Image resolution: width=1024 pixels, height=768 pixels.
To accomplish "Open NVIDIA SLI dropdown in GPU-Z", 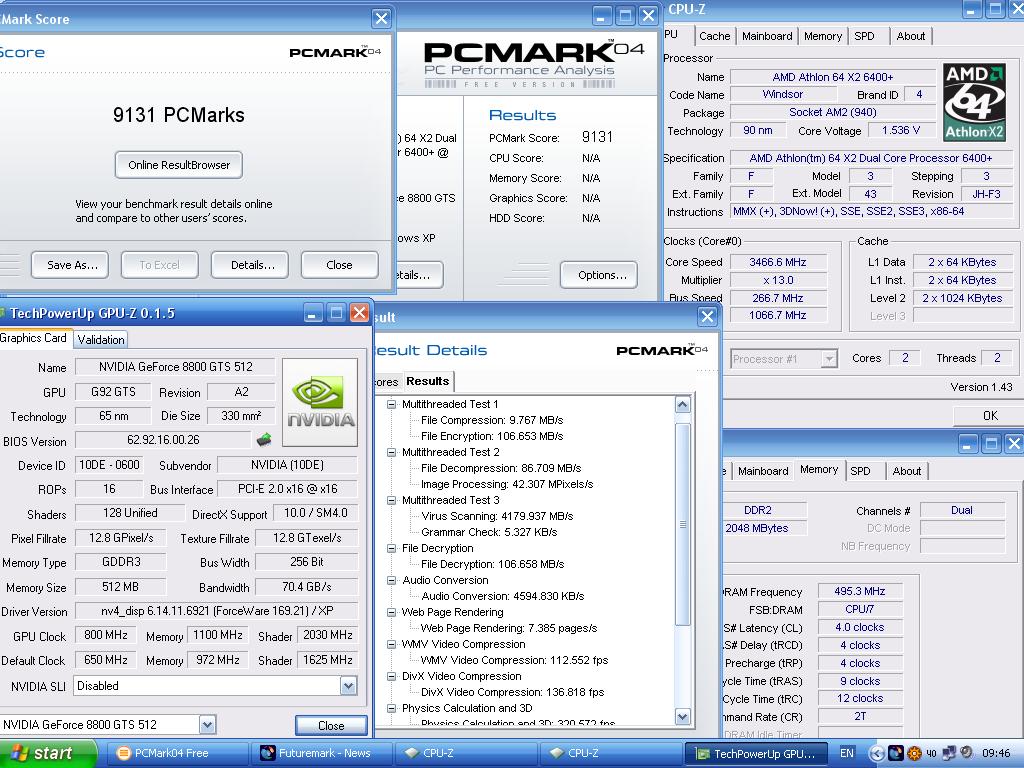I will (x=348, y=686).
